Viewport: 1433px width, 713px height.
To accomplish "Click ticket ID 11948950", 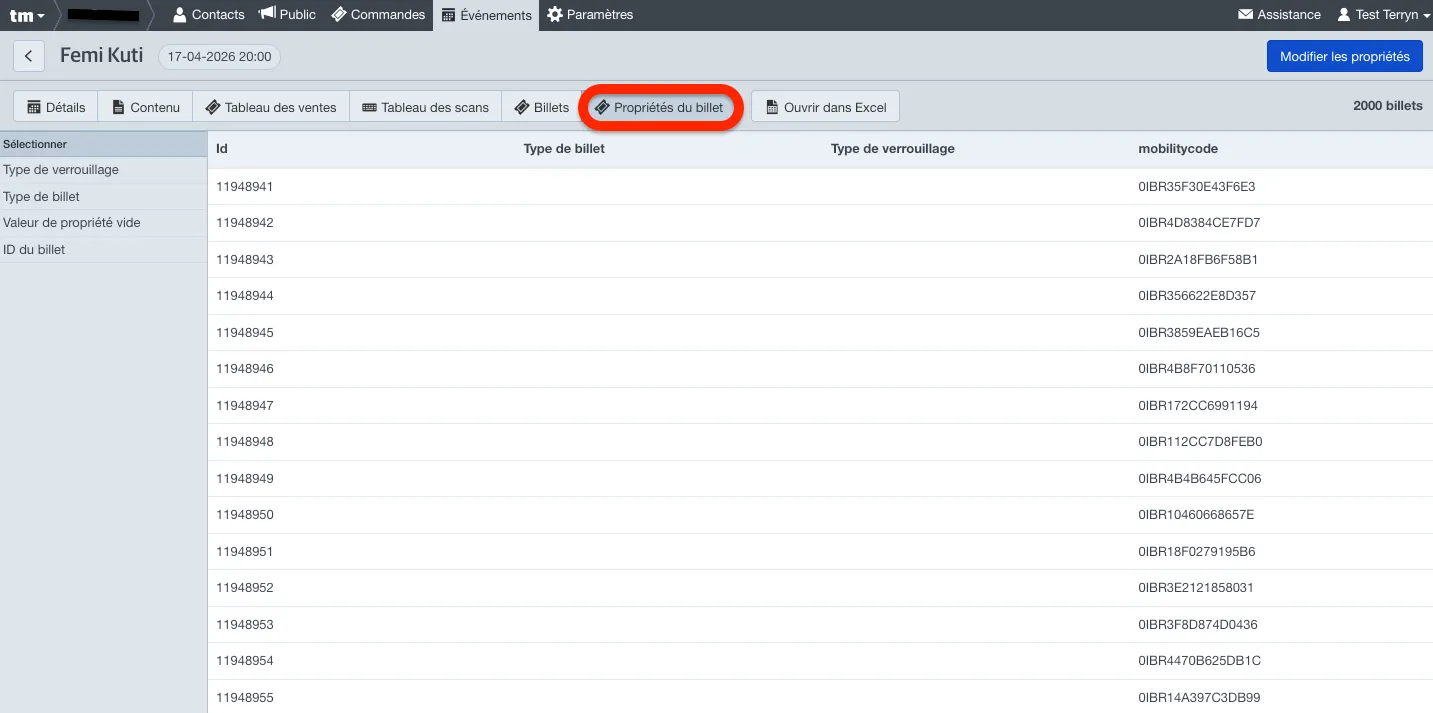I will (x=245, y=515).
